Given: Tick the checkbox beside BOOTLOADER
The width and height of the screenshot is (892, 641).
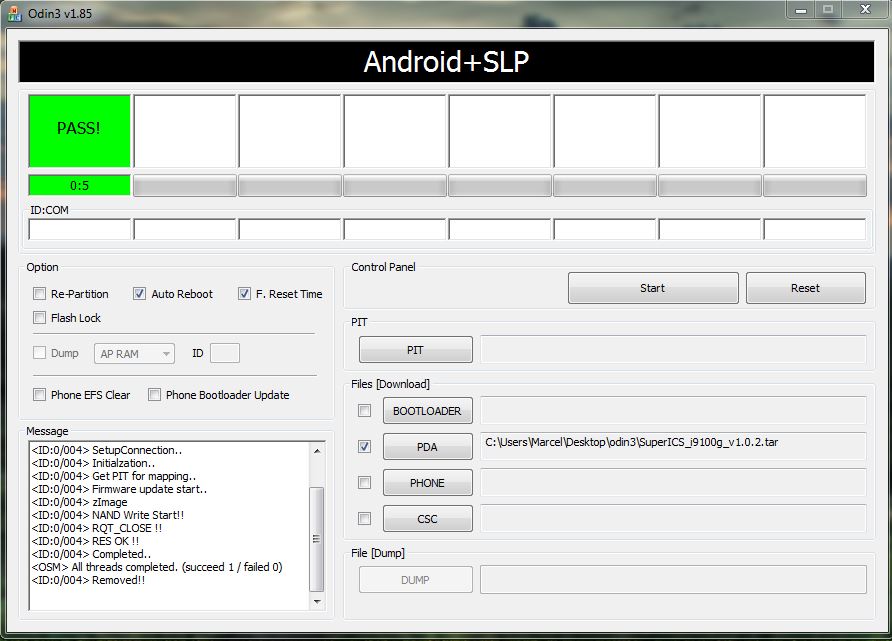Looking at the screenshot, I should click(365, 411).
